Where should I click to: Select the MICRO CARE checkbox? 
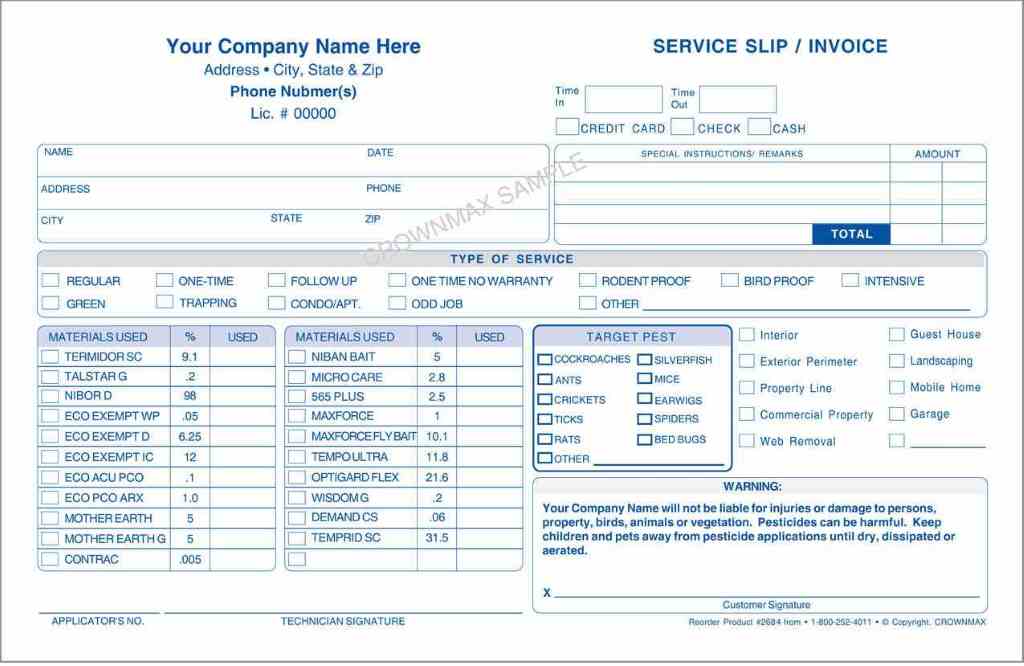[x=296, y=377]
